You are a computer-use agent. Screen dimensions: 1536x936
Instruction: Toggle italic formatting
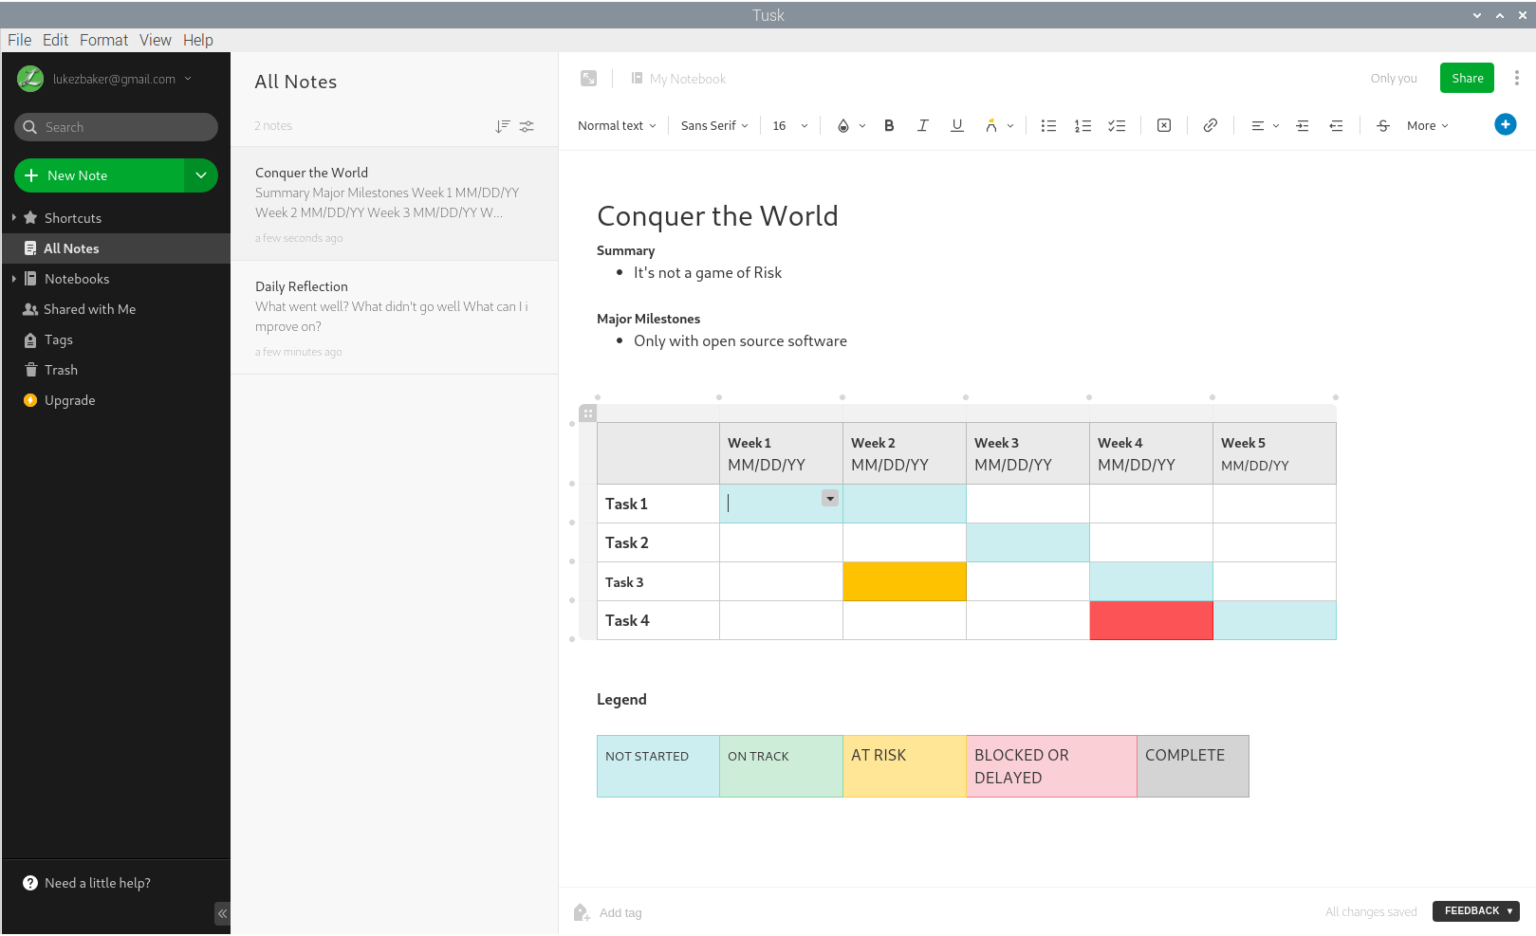(x=923, y=126)
